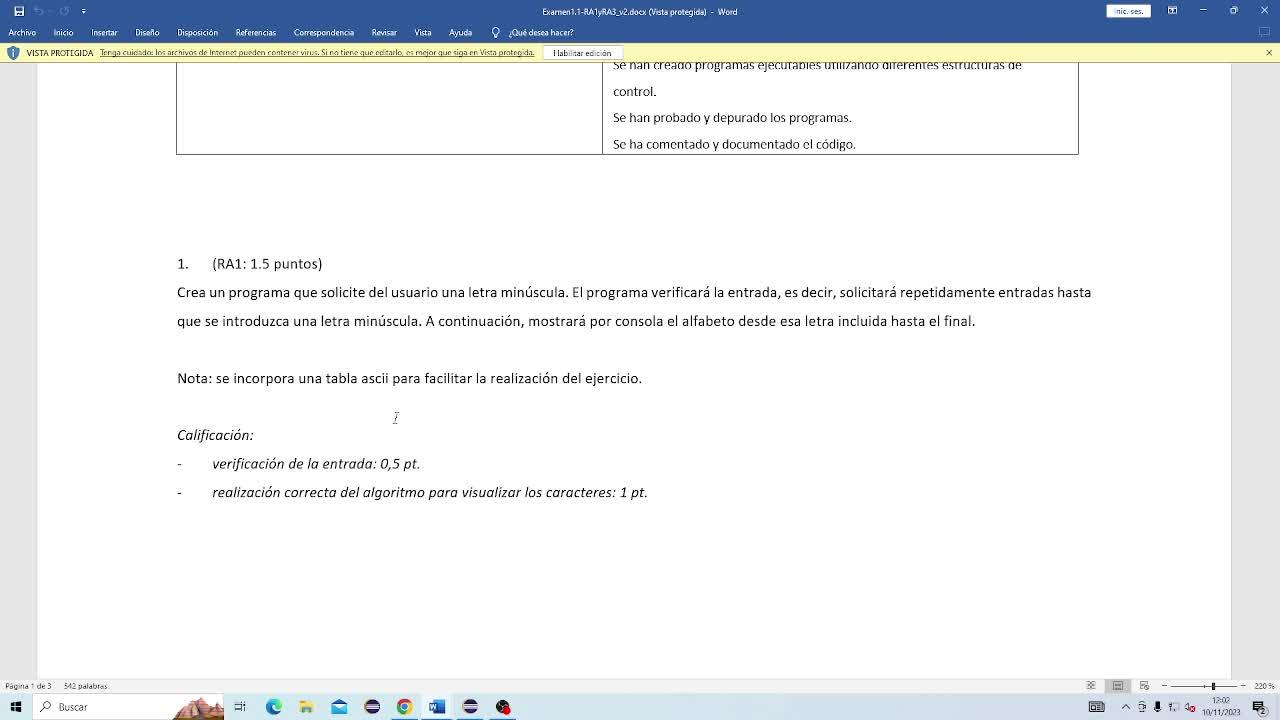Open the Disposición ribbon tab

pyautogui.click(x=197, y=32)
